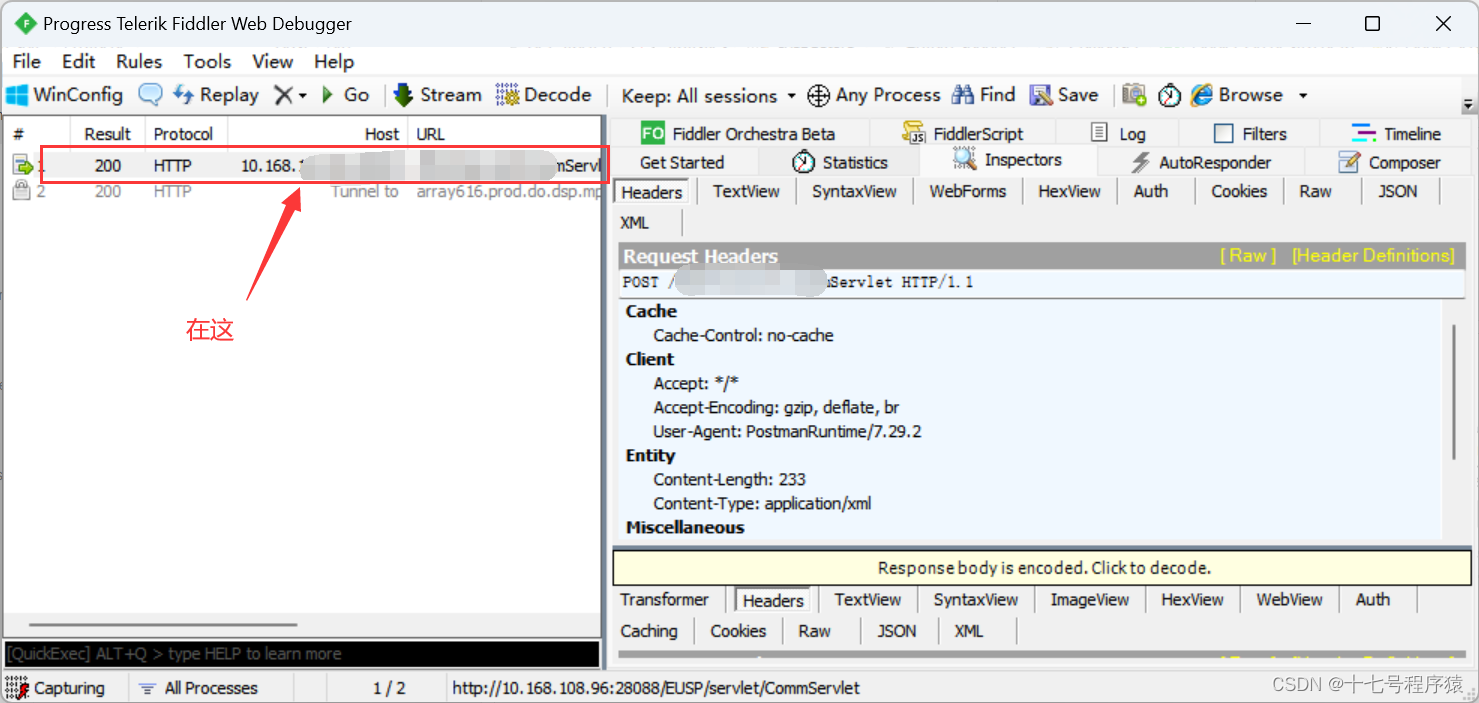Toggle Decode option in toolbar

pos(544,95)
